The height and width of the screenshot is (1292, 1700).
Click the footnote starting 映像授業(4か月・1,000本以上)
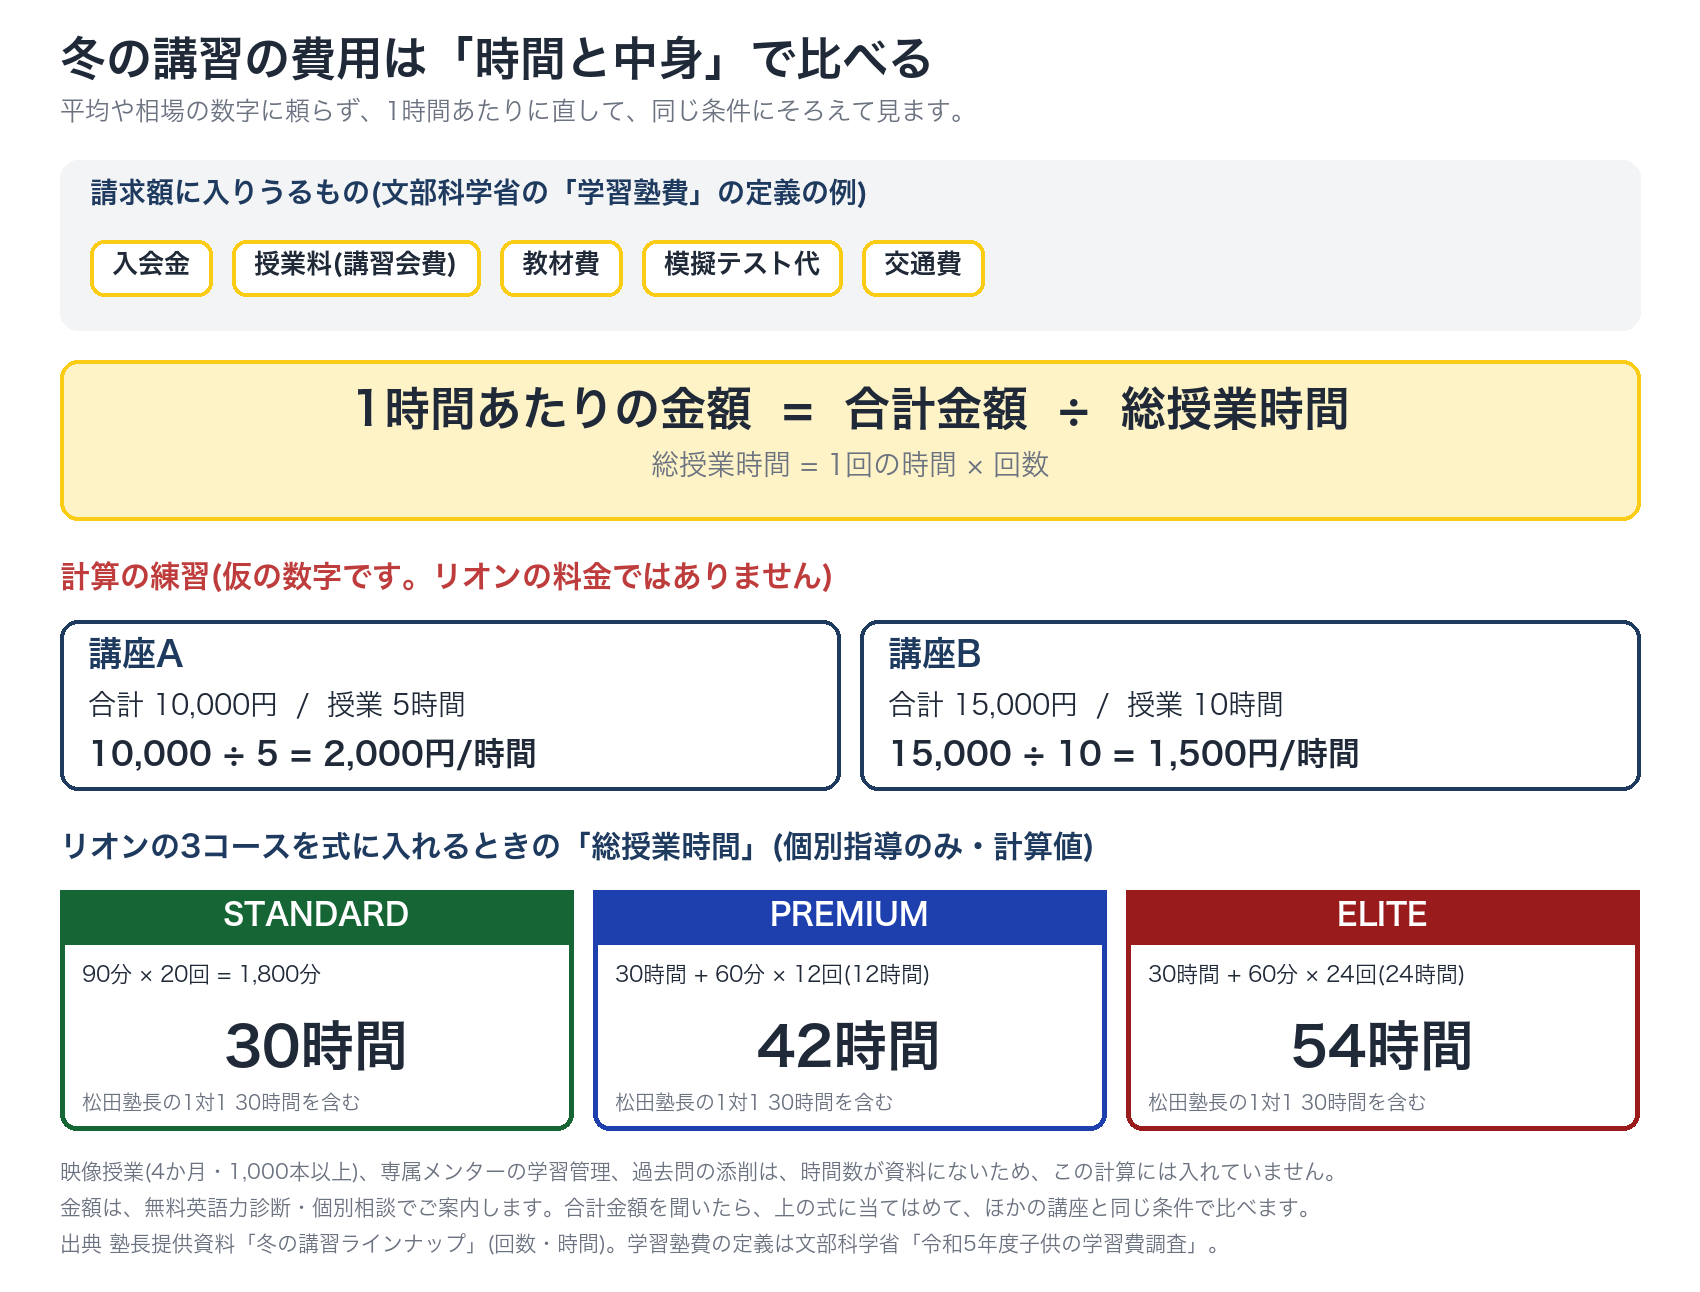point(700,1172)
